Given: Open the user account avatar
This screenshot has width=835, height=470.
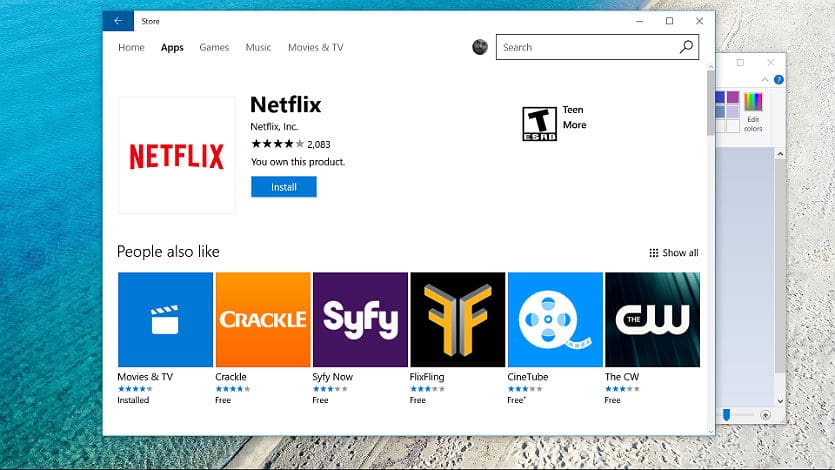Looking at the screenshot, I should [x=480, y=47].
